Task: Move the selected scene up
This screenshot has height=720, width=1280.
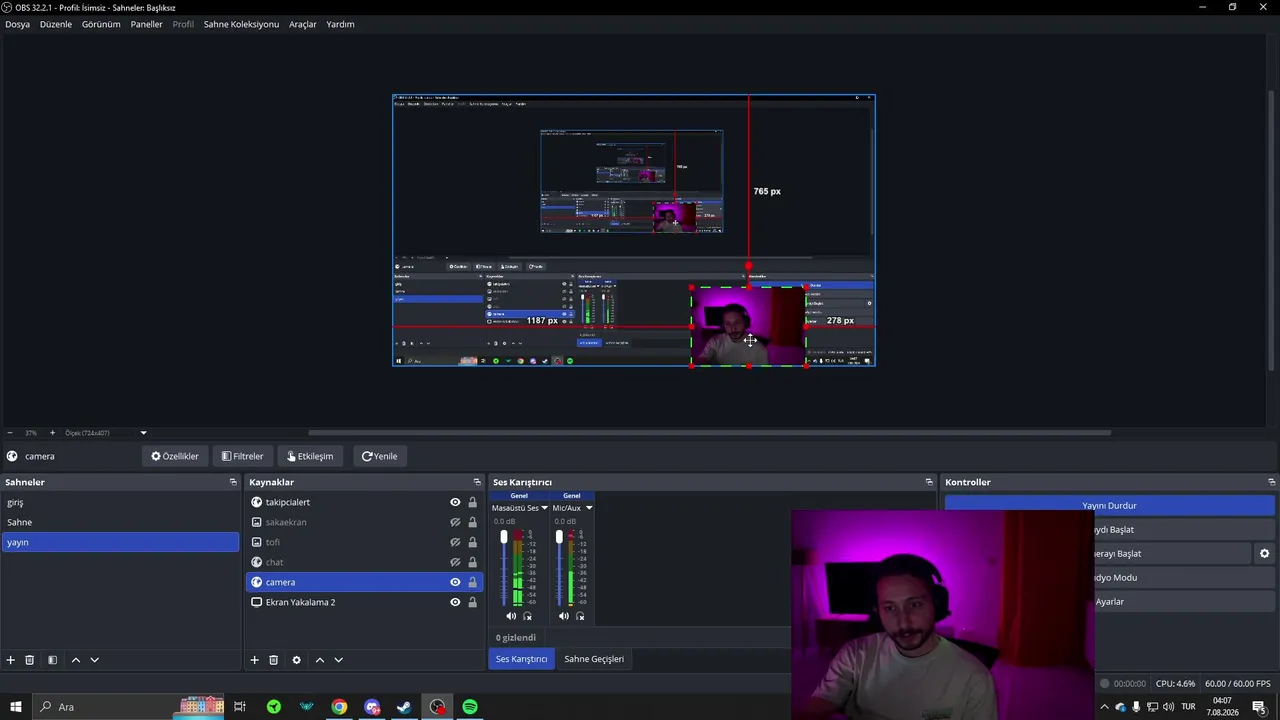Action: pyautogui.click(x=75, y=660)
